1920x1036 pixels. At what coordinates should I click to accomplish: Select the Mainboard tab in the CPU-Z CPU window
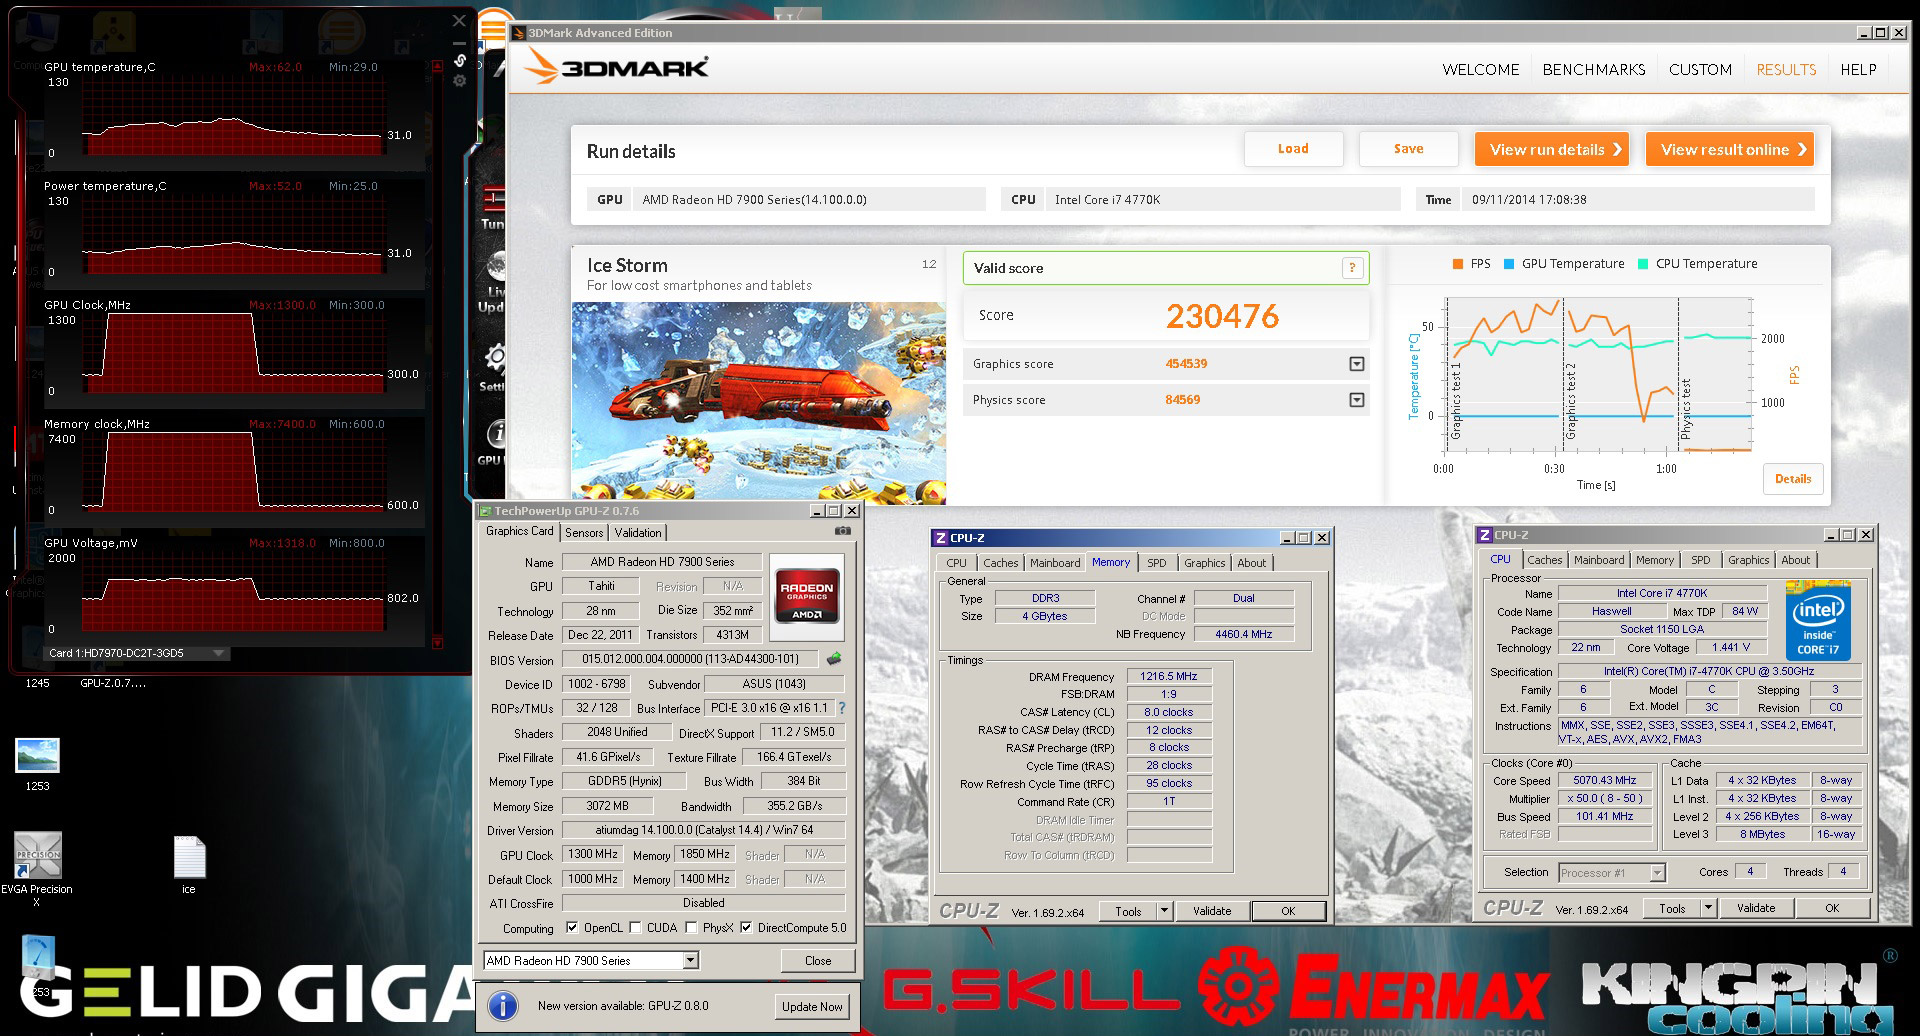pyautogui.click(x=1598, y=560)
